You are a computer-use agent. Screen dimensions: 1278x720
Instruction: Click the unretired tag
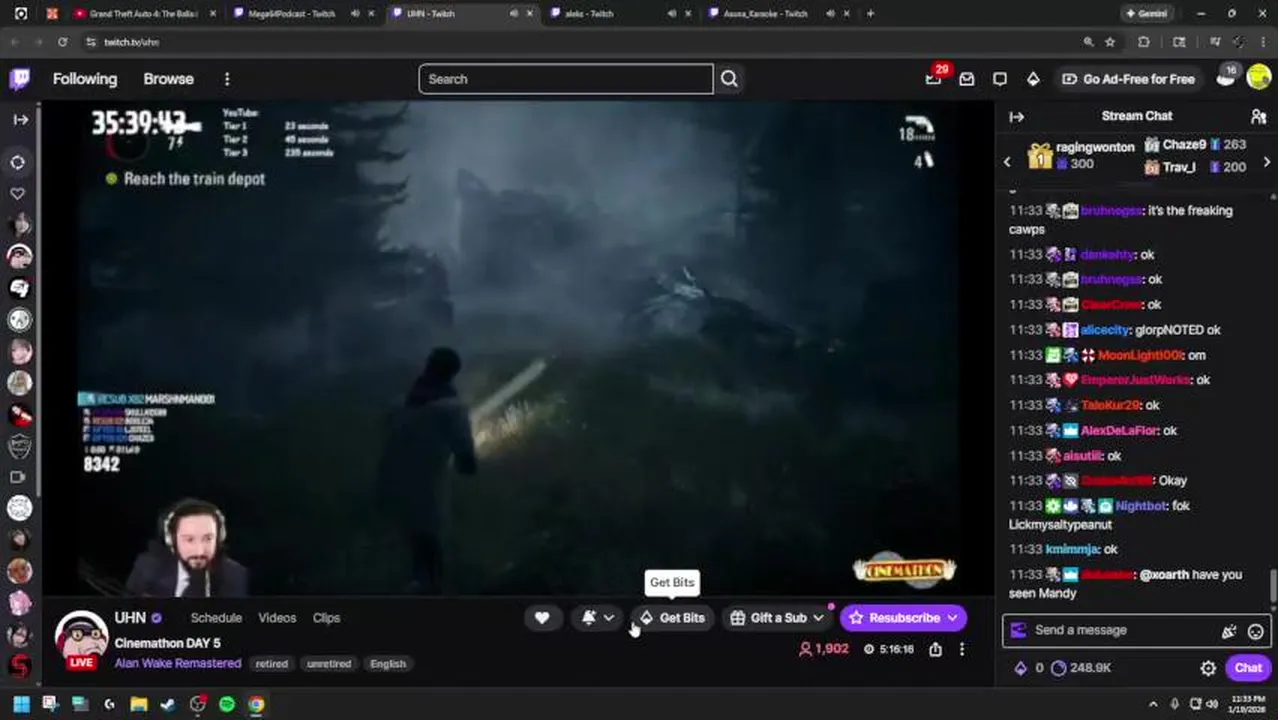click(x=329, y=664)
